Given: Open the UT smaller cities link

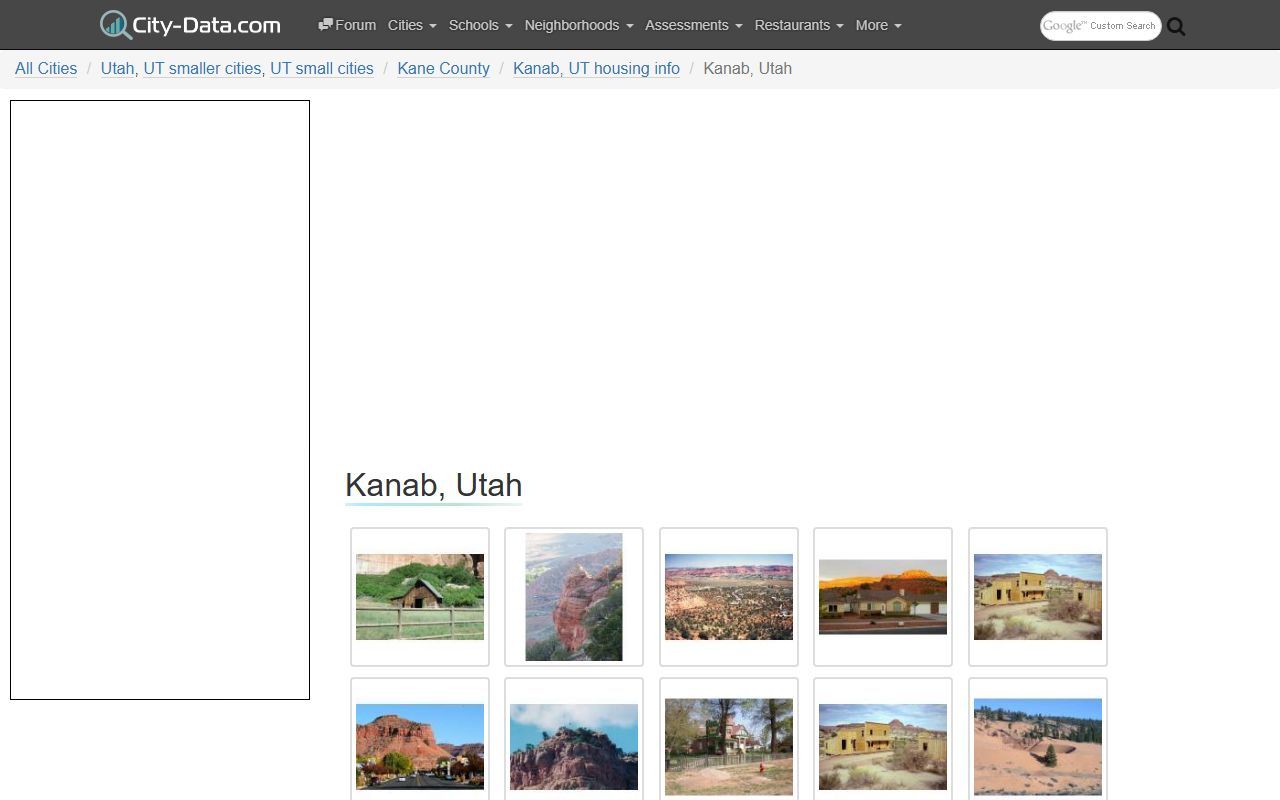Looking at the screenshot, I should [x=202, y=68].
